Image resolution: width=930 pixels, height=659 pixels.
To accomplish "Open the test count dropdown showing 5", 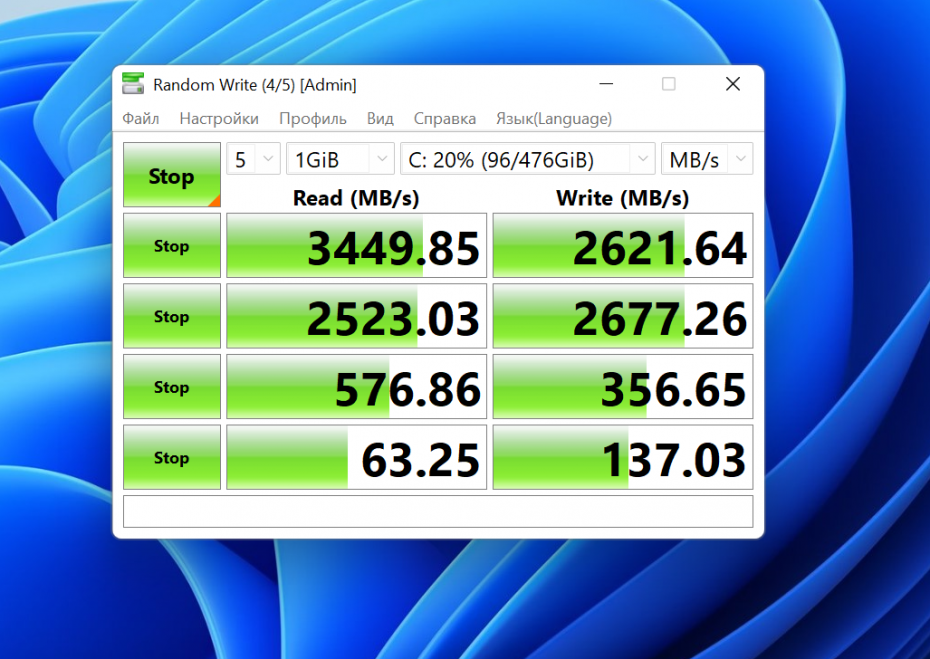I will [253, 159].
